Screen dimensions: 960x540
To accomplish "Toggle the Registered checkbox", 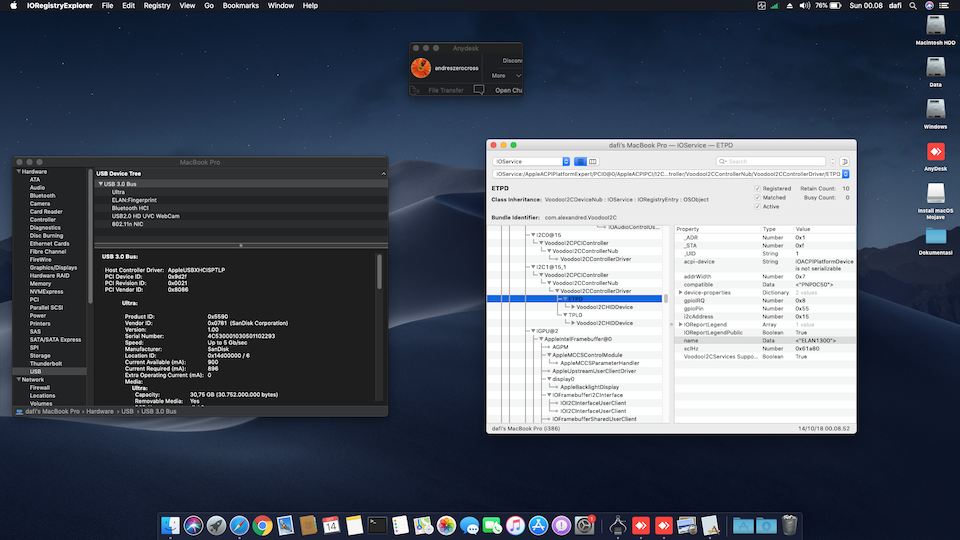I will coord(757,188).
